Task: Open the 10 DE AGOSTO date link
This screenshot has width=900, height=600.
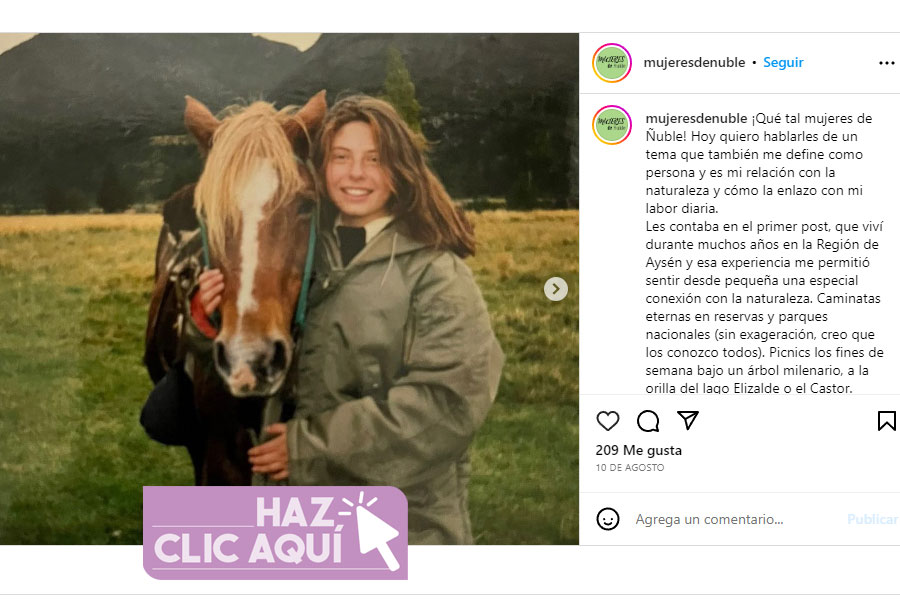Action: point(630,467)
